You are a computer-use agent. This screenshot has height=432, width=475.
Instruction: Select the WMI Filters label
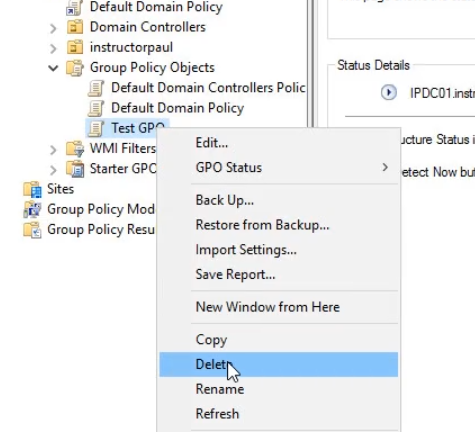coord(123,149)
